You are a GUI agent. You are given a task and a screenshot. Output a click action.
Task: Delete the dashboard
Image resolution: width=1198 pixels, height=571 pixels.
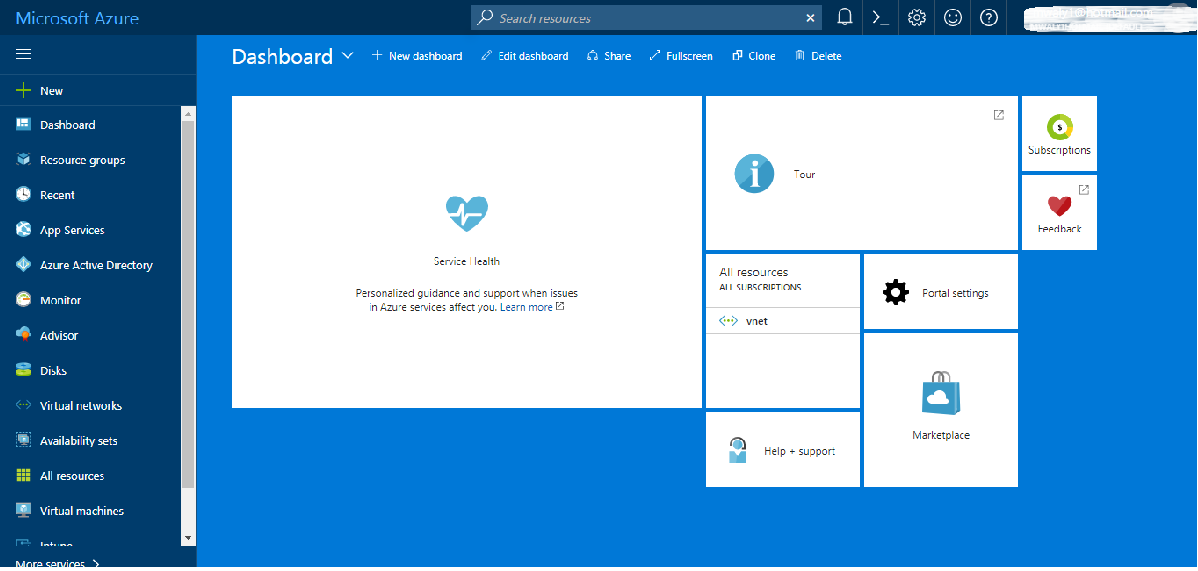pyautogui.click(x=818, y=56)
